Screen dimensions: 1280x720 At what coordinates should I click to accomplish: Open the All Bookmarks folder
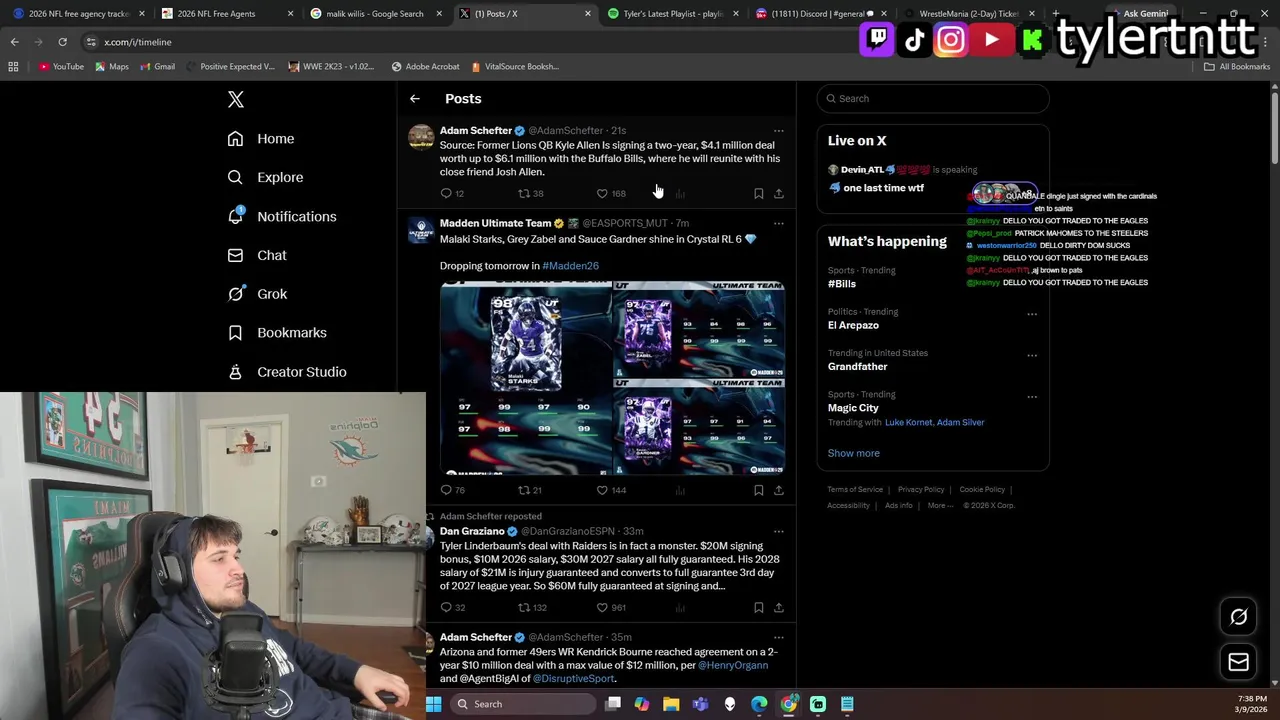pos(1237,67)
